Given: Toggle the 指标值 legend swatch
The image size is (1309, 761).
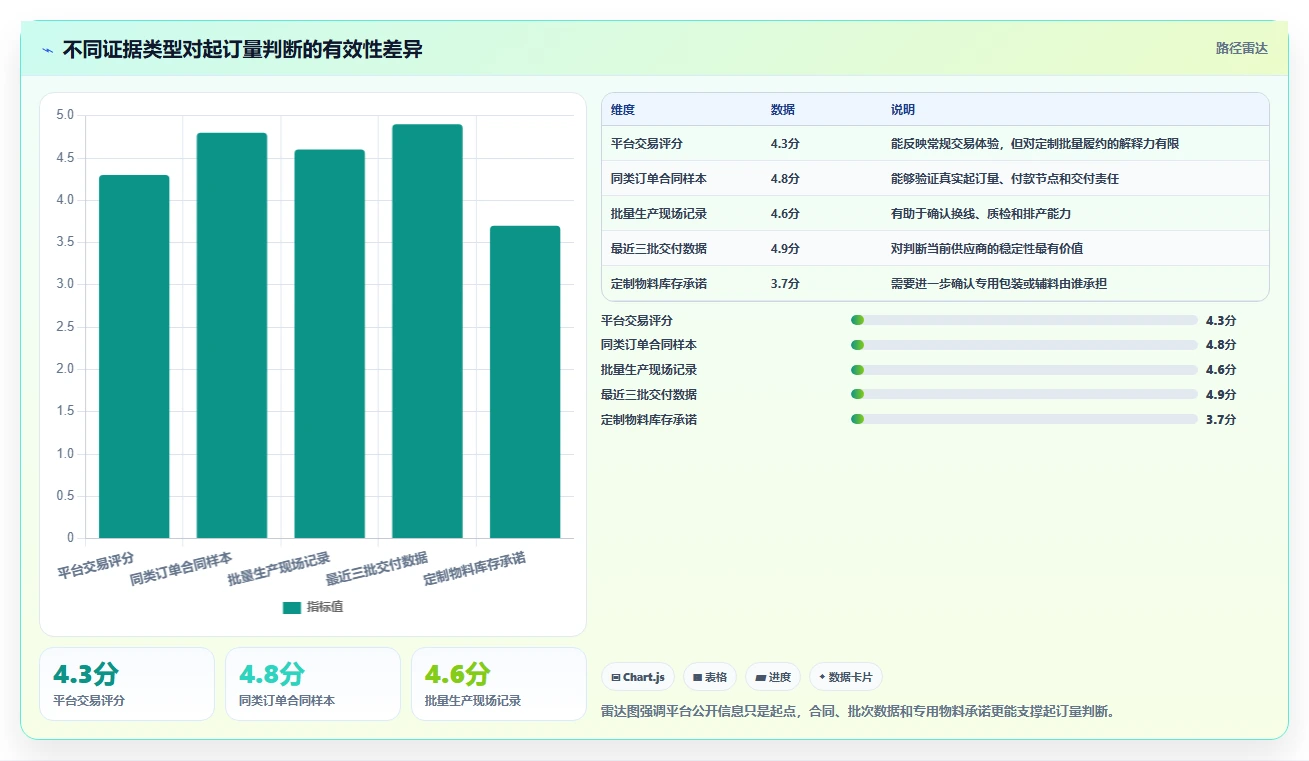Looking at the screenshot, I should click(292, 607).
